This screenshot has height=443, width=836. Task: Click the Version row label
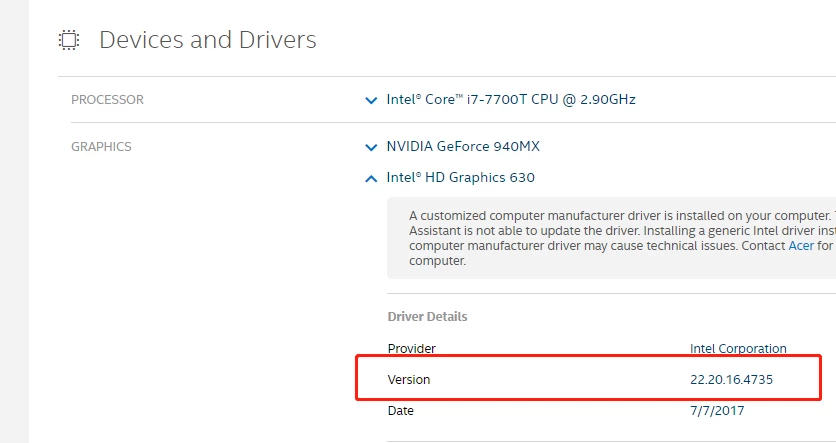[x=409, y=380]
